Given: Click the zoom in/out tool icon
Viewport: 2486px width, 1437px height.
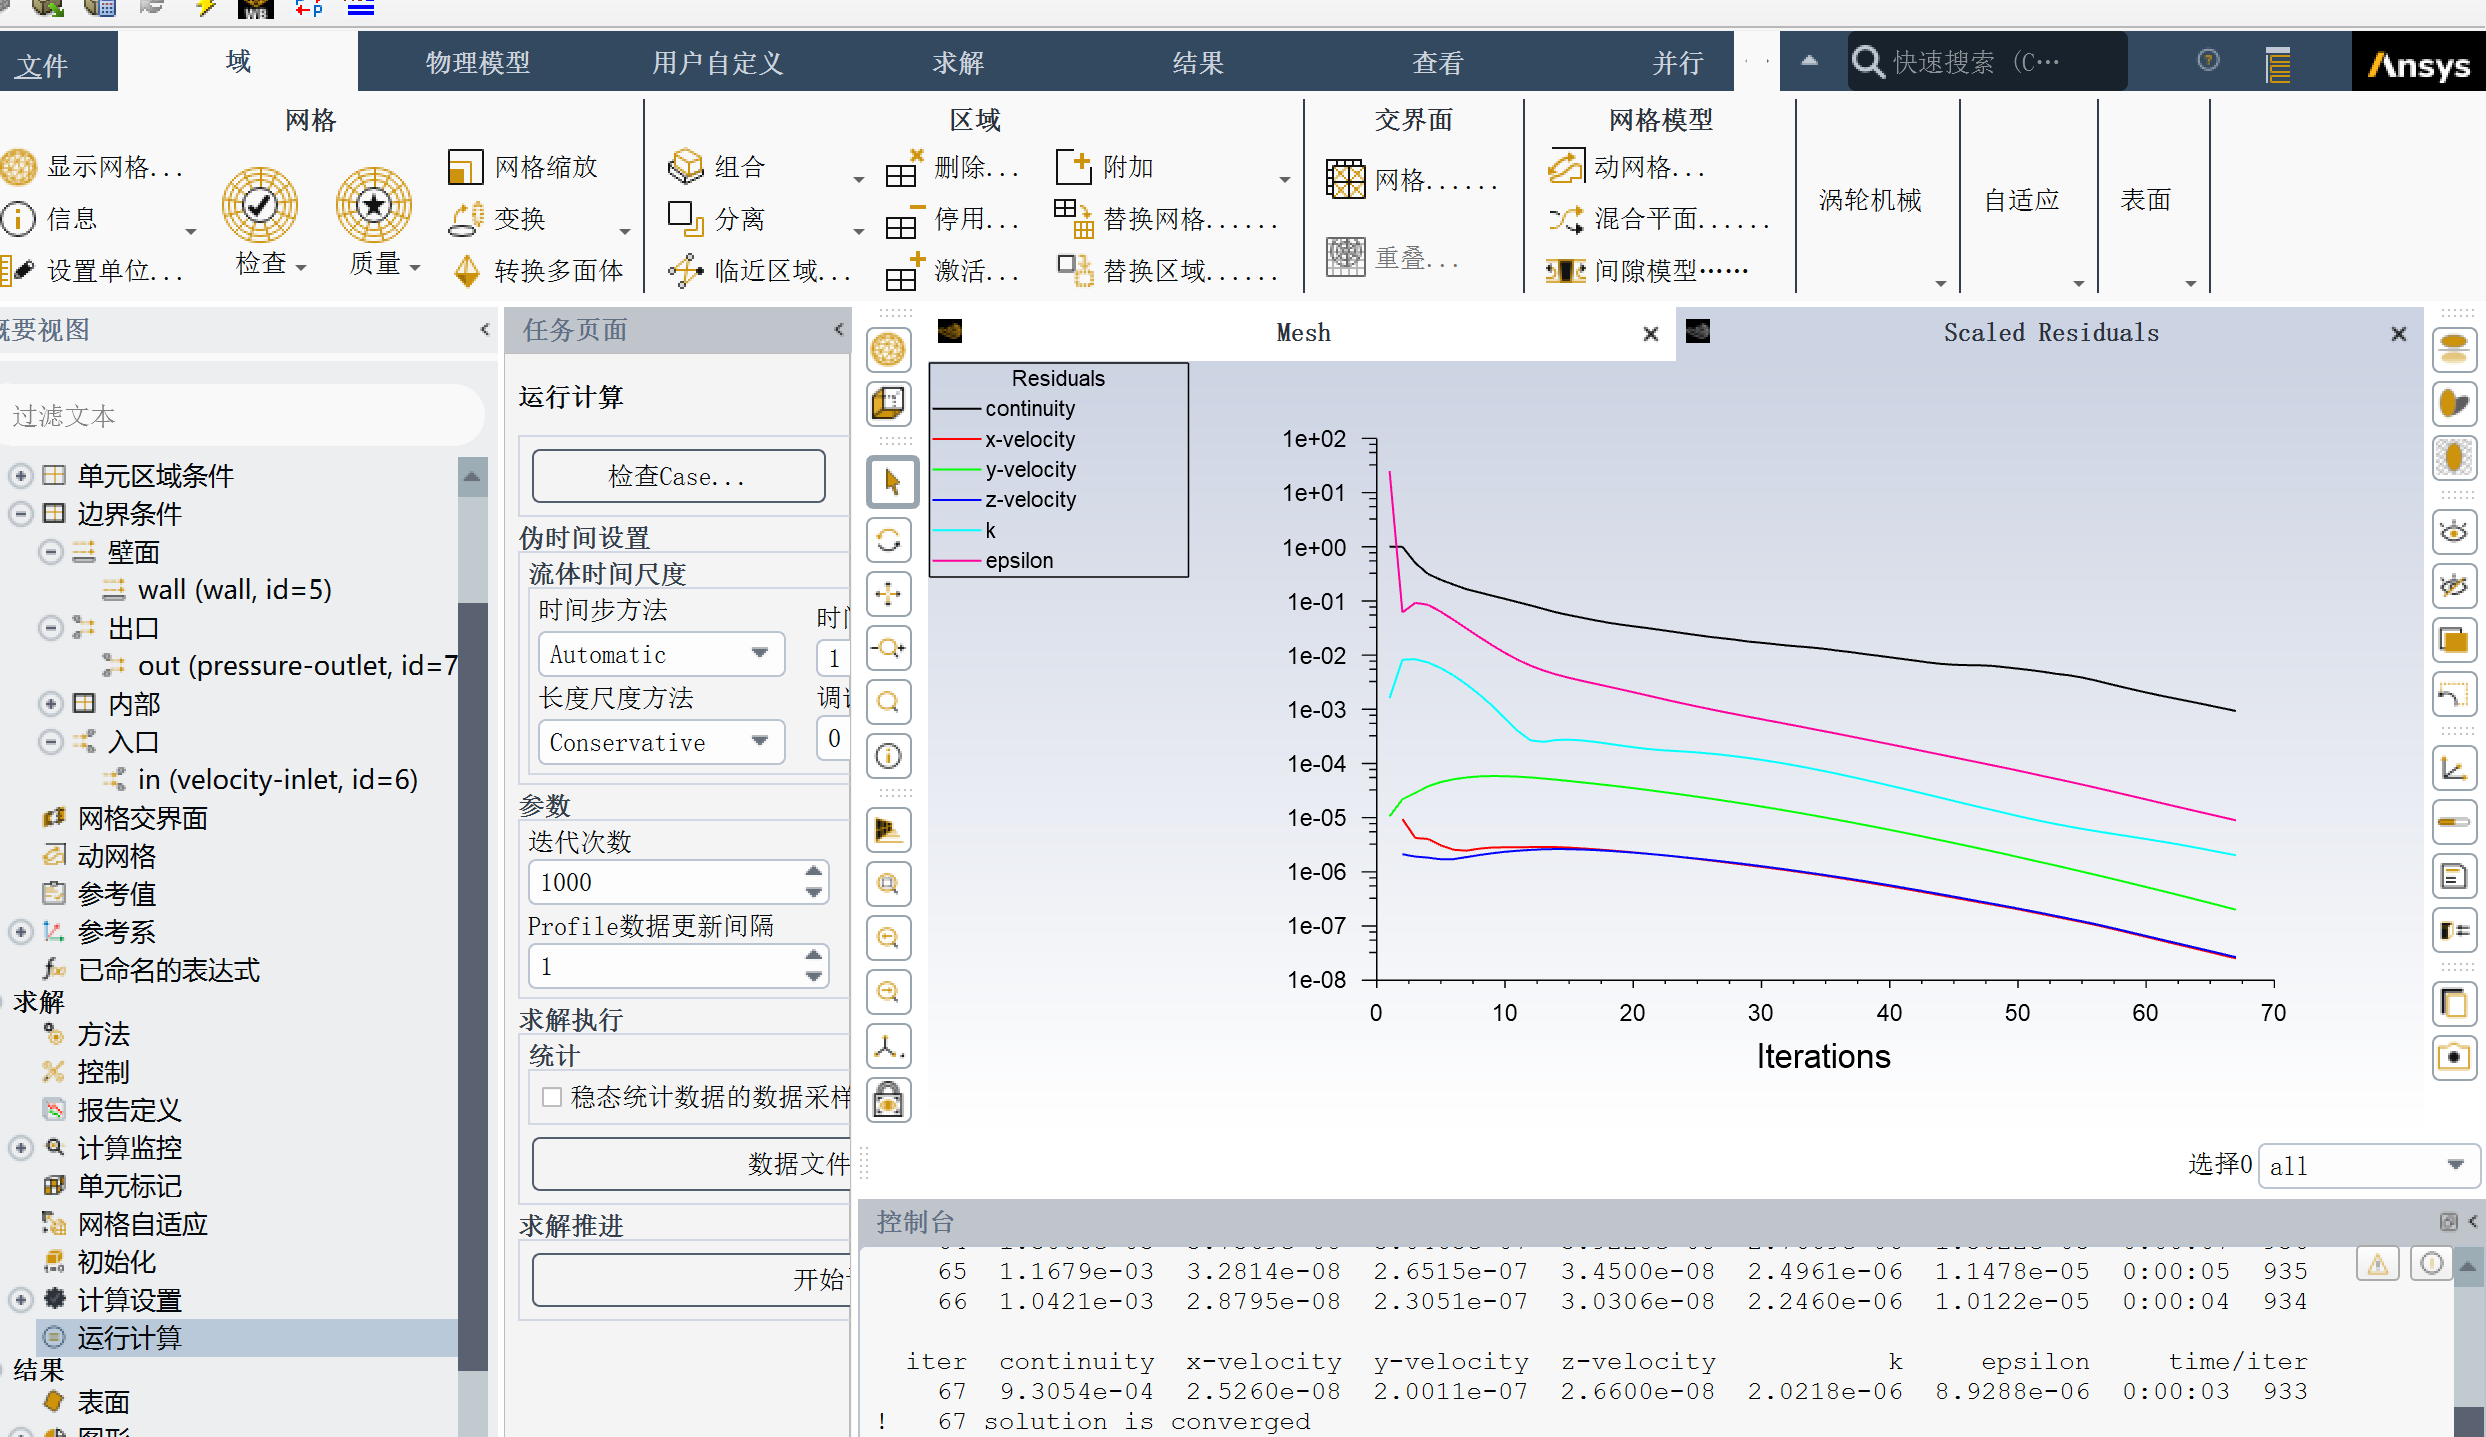Looking at the screenshot, I should tap(888, 648).
